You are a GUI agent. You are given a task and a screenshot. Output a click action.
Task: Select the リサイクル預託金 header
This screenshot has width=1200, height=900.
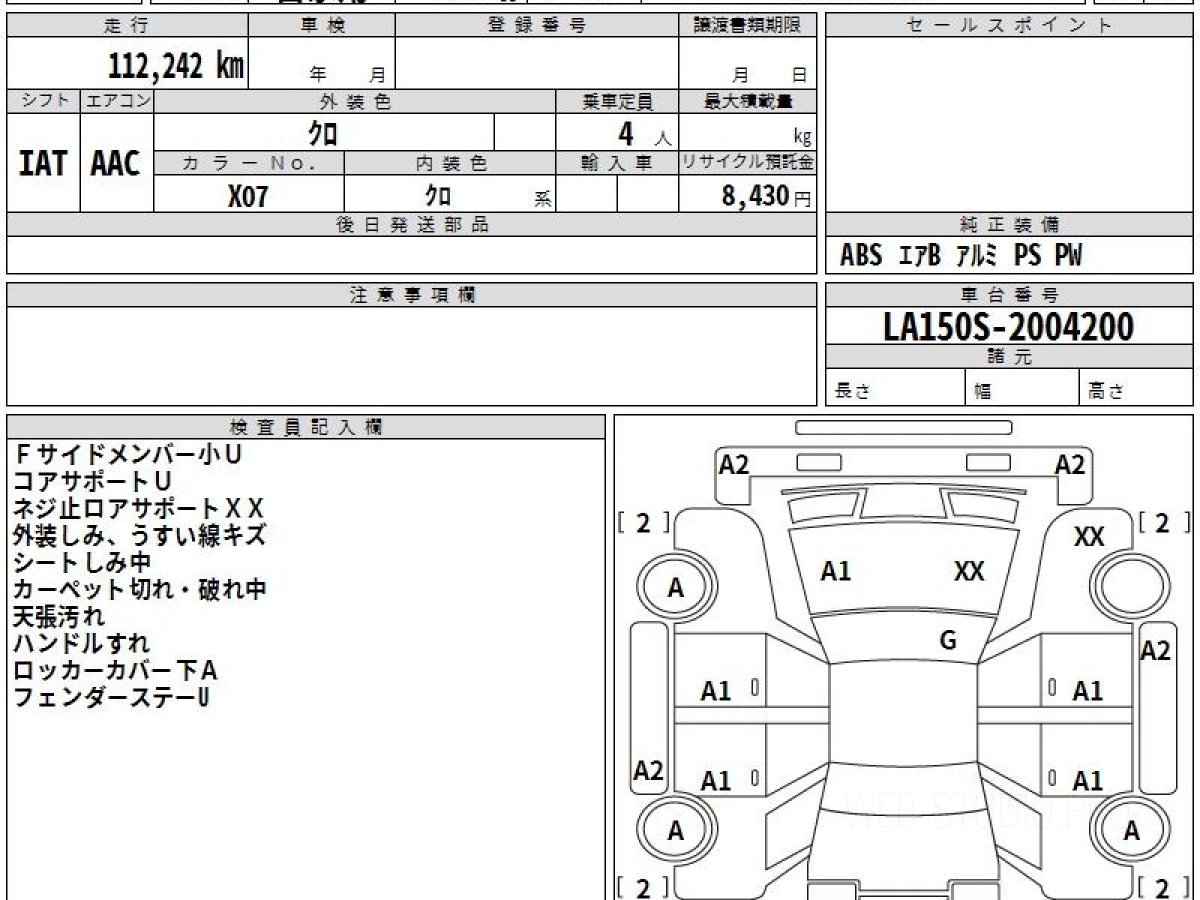coord(747,164)
